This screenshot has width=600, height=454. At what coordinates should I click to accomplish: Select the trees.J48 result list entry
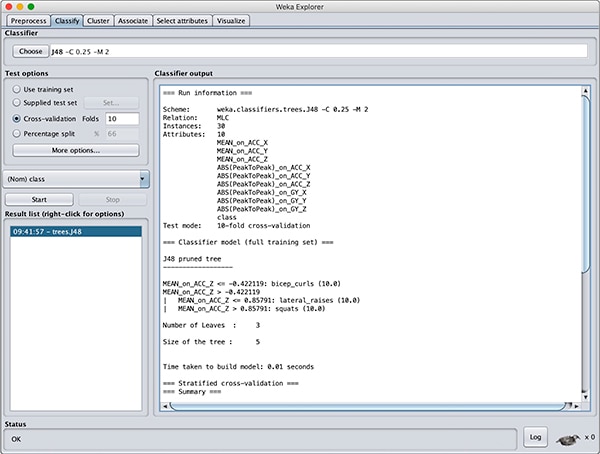[x=76, y=231]
